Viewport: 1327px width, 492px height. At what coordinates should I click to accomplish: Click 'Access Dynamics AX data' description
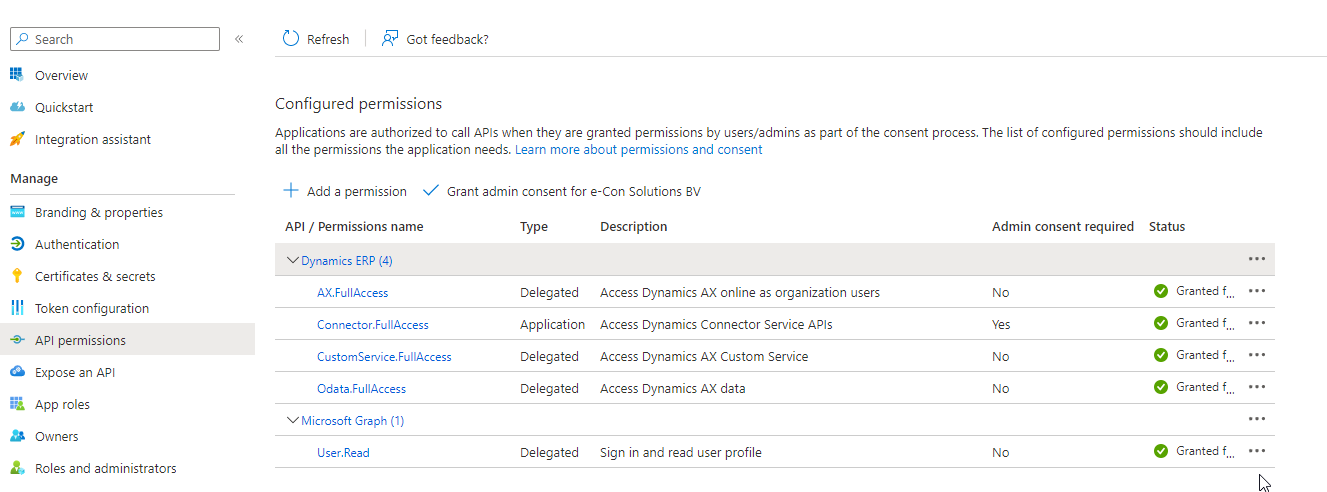[672, 389]
